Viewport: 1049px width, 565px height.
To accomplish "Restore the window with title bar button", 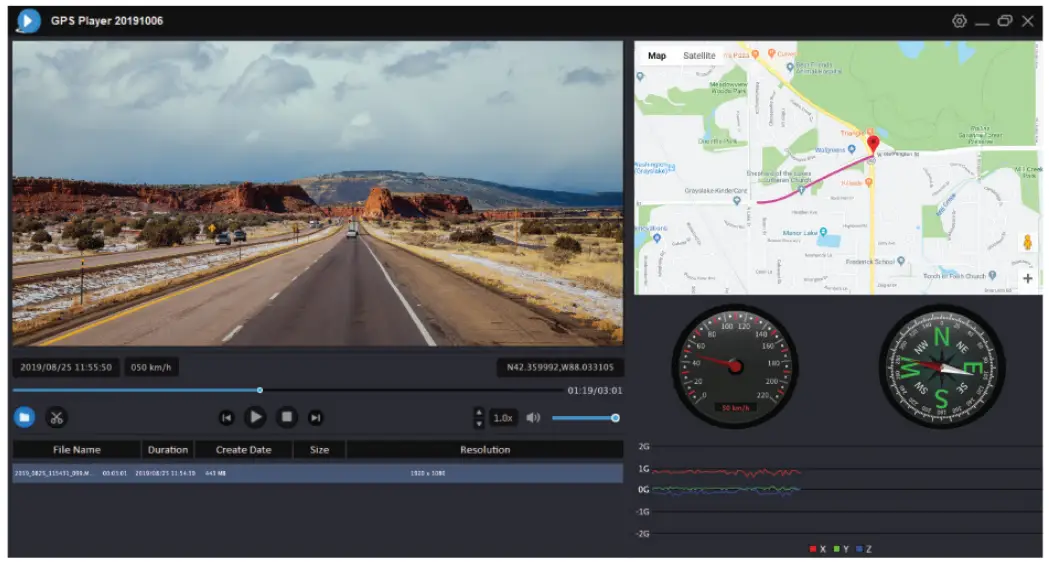I will pos(1004,21).
